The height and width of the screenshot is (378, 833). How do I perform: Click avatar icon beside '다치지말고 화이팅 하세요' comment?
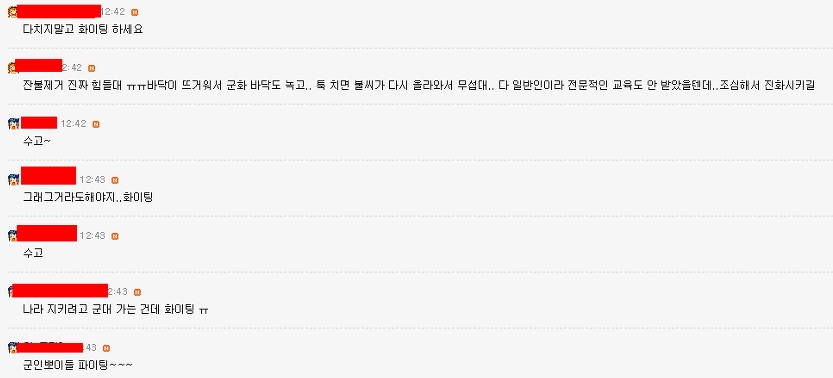coord(13,12)
